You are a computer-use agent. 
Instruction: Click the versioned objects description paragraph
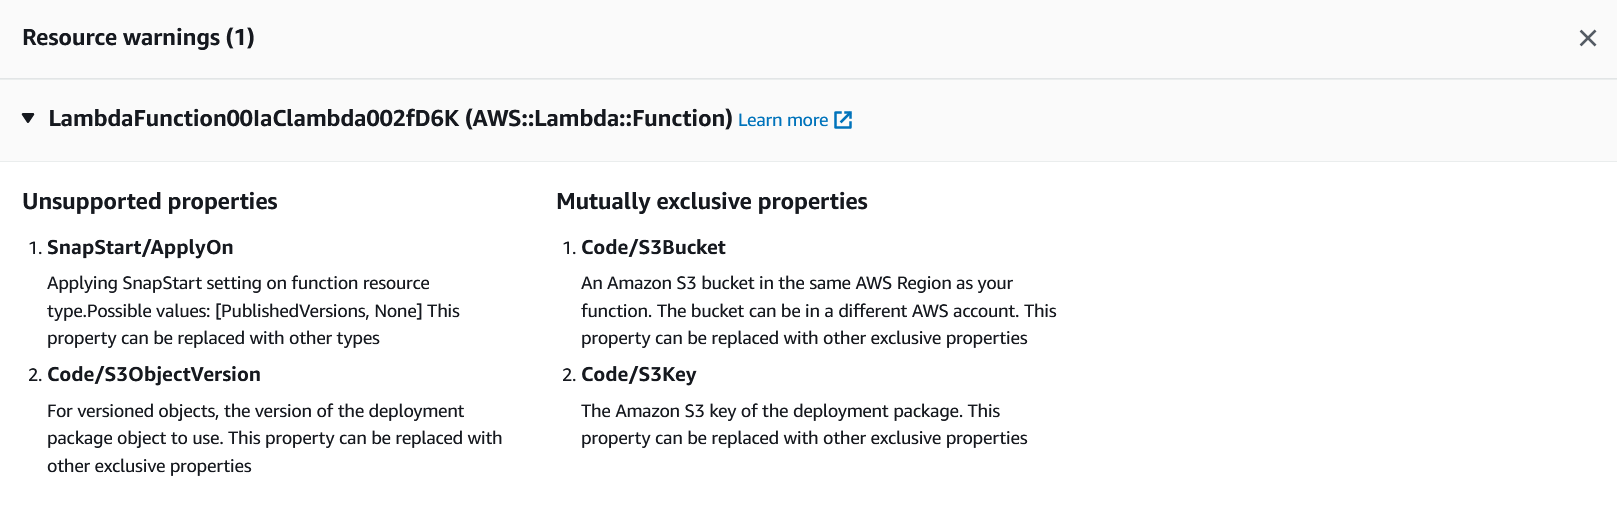(x=274, y=438)
